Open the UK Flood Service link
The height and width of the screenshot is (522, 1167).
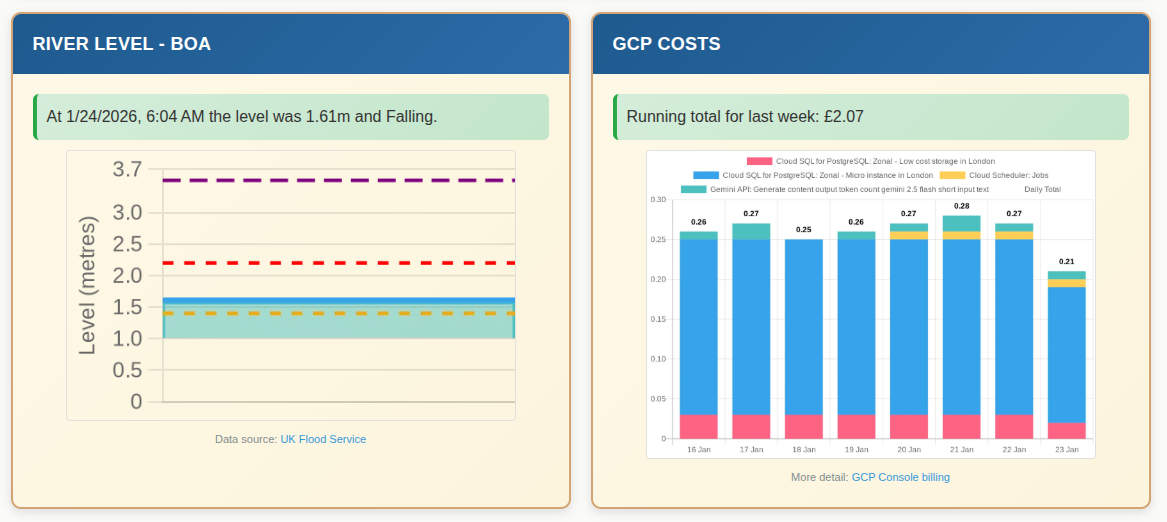pos(323,439)
